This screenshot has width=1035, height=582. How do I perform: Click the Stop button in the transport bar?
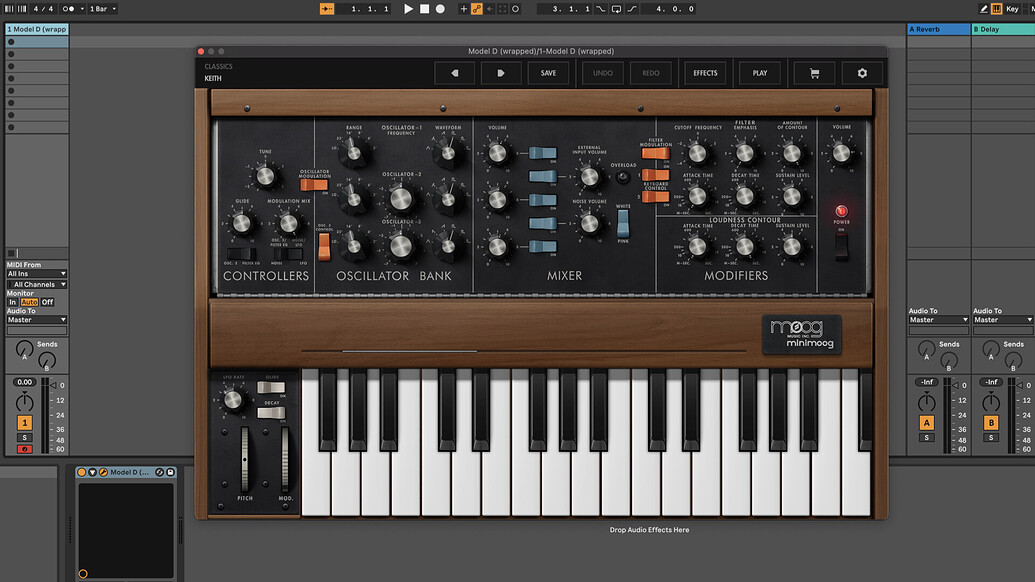click(425, 9)
